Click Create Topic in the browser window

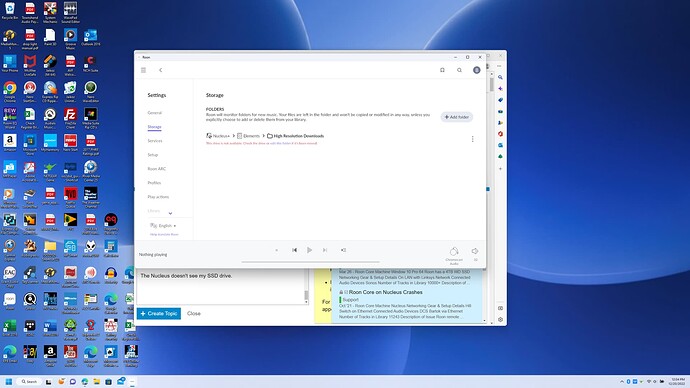[x=159, y=314]
